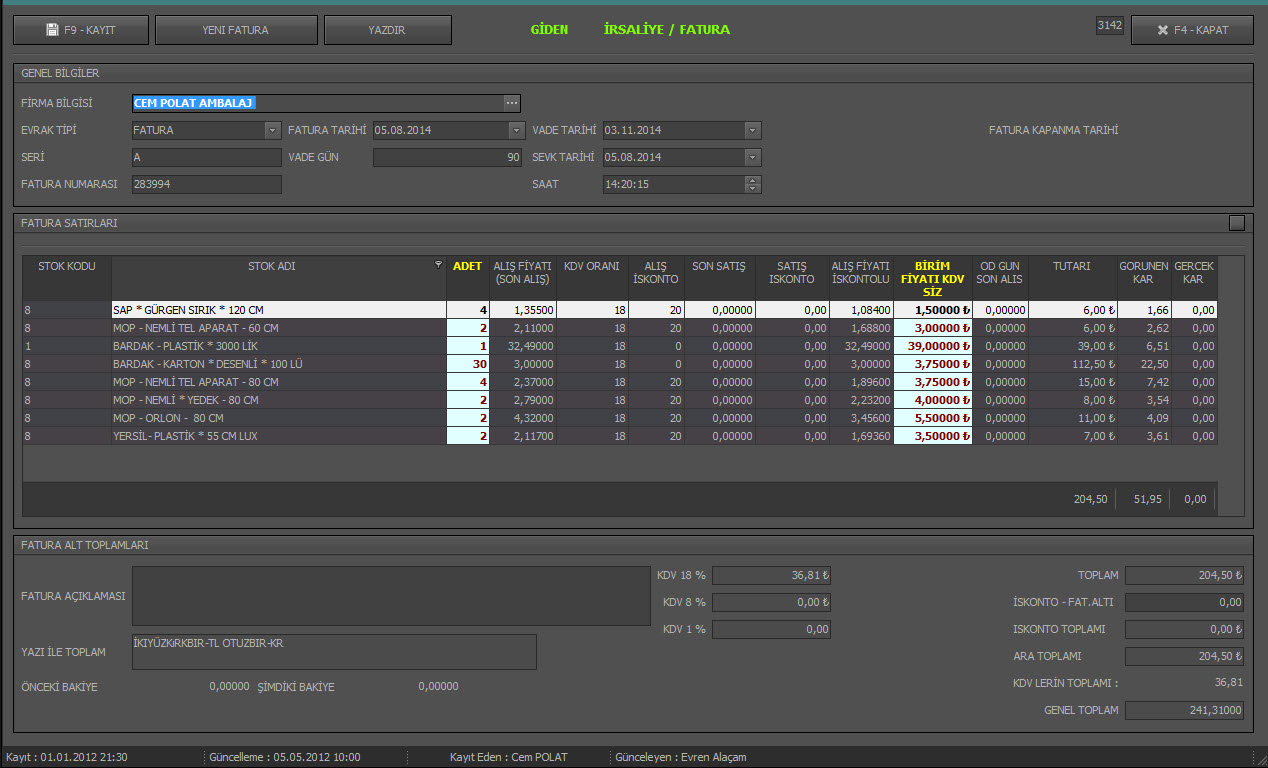
Task: Toggle the checkbox in FATURA SATIRLARI header
Action: point(1237,223)
